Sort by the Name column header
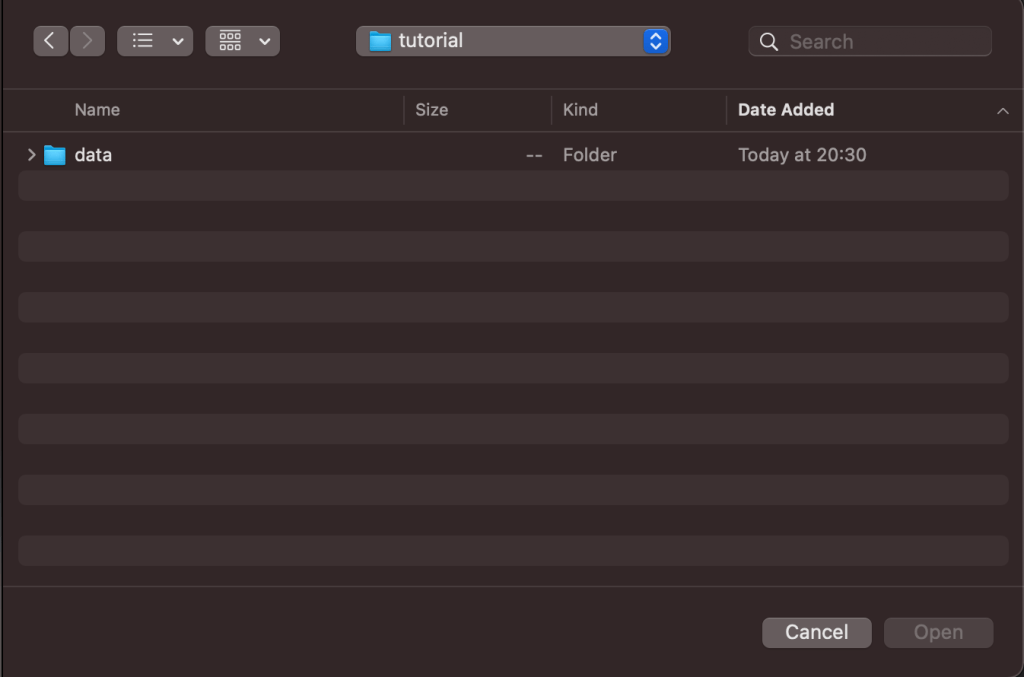1024x677 pixels. (97, 110)
